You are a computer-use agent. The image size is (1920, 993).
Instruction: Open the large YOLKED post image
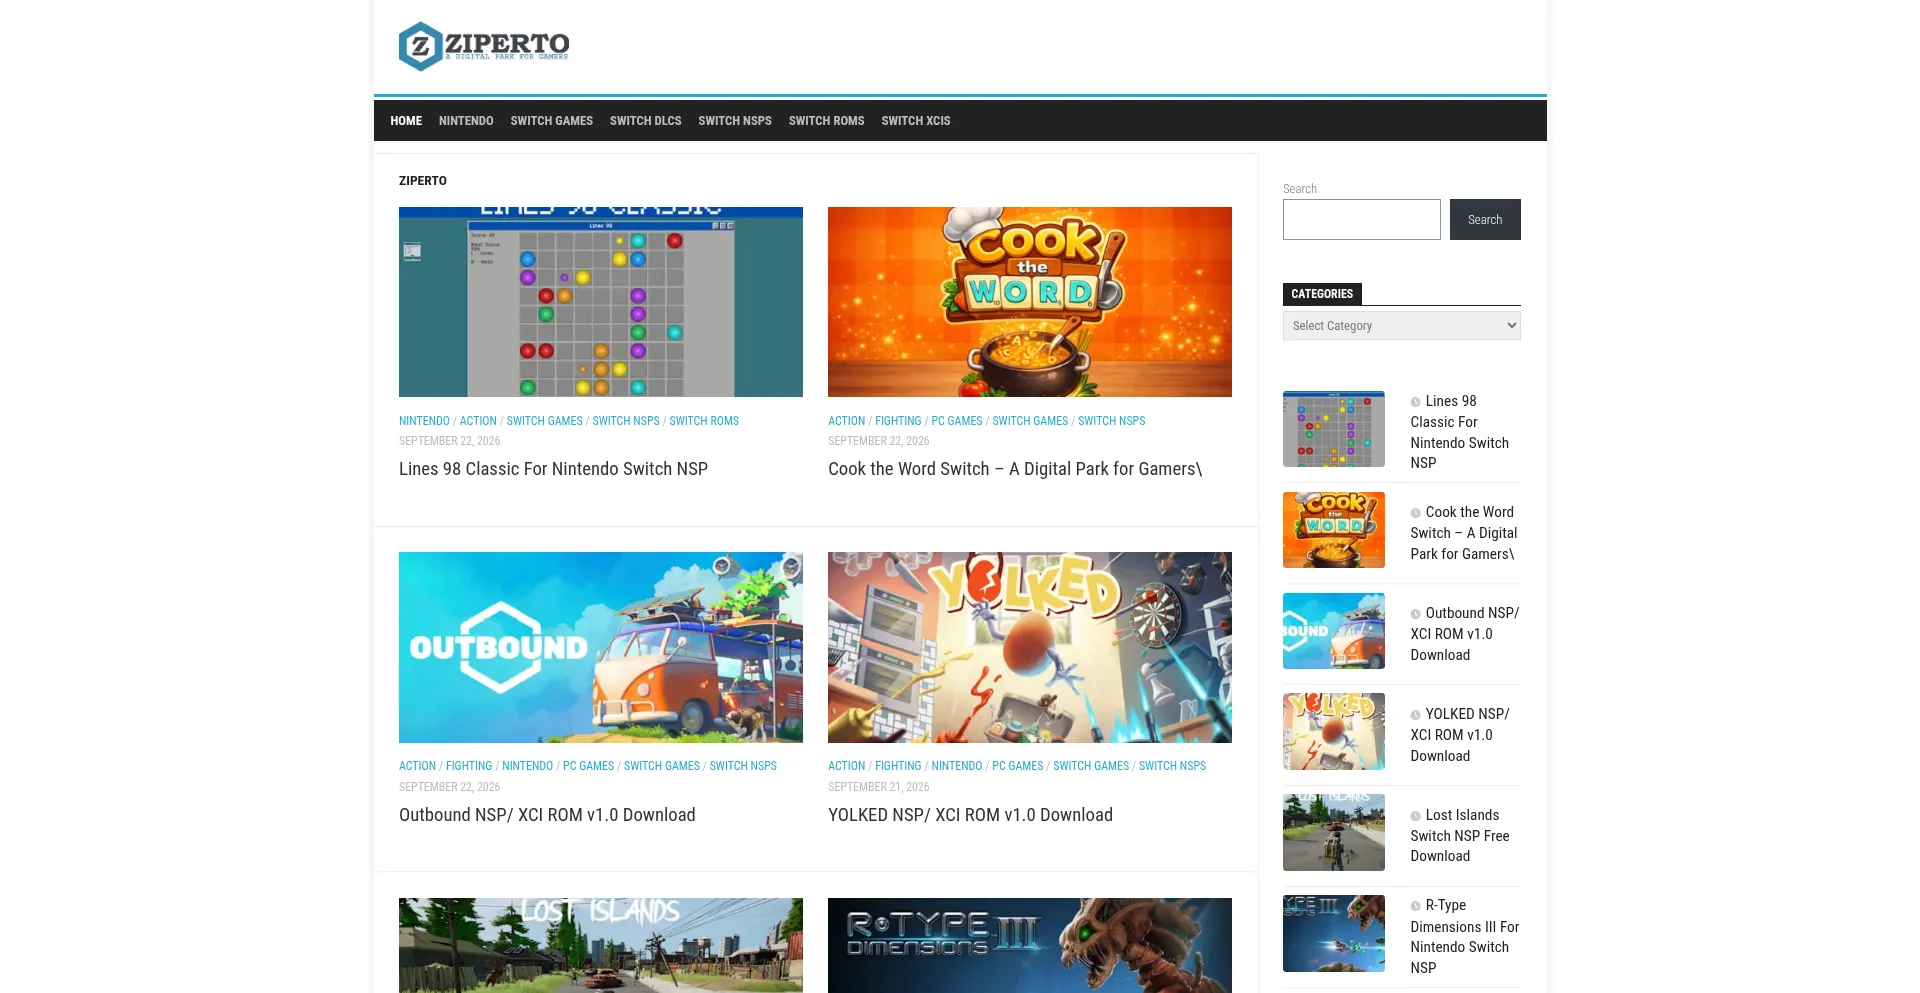[x=1030, y=647]
